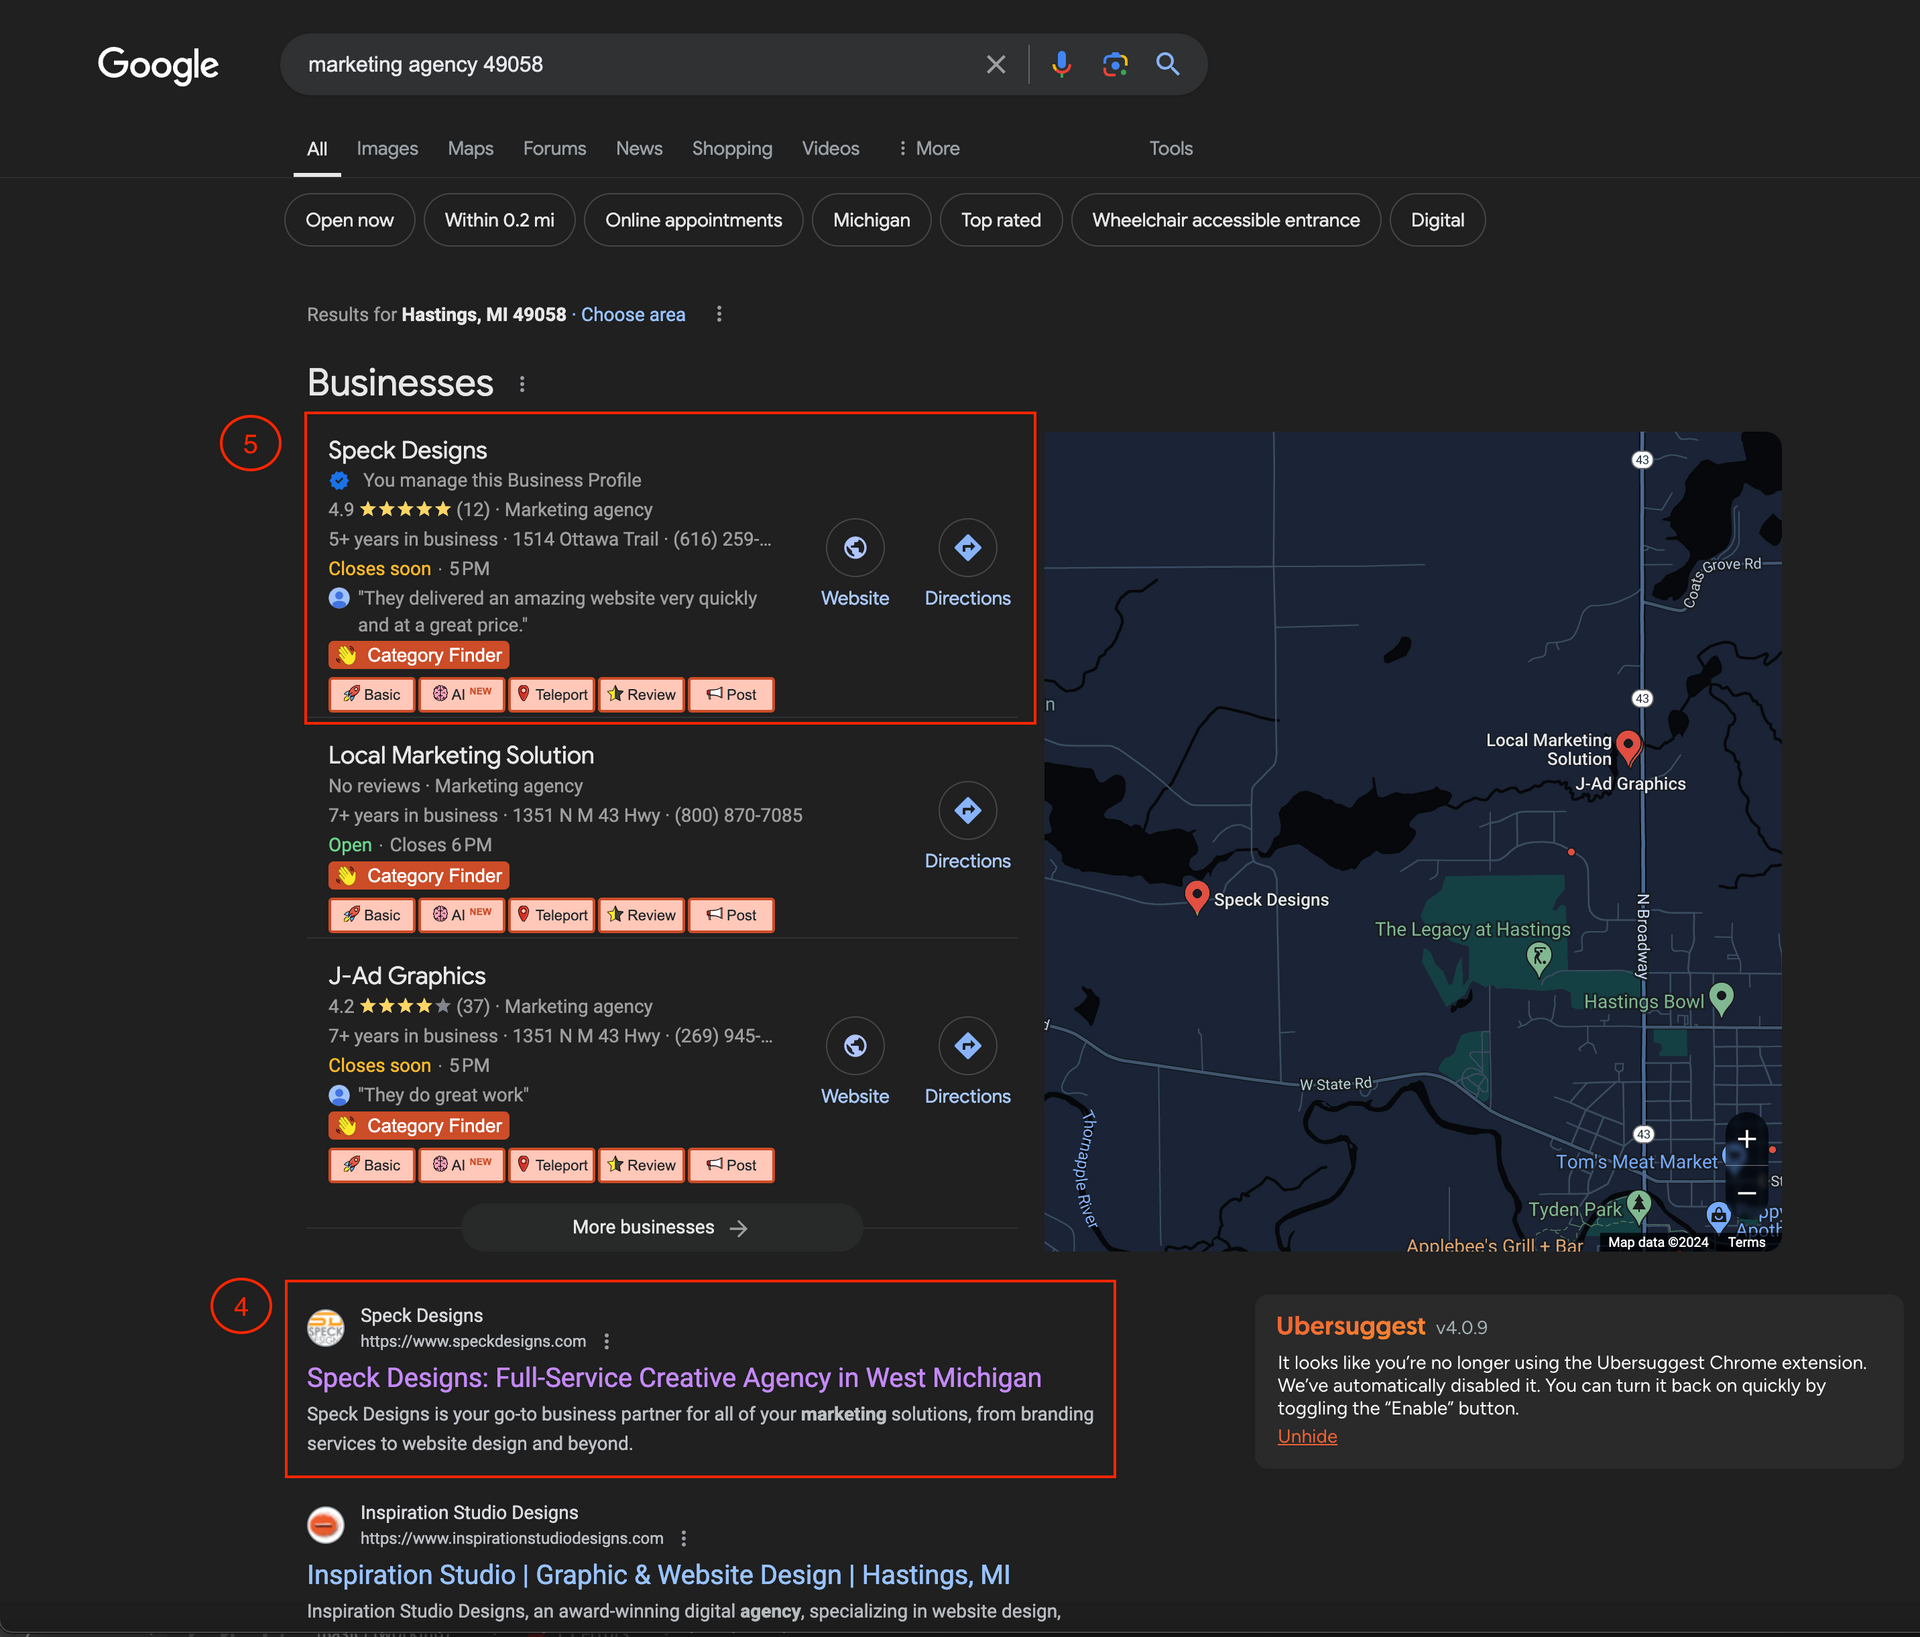Screen dimensions: 1920x1637
Task: Open Category Finder for J-Ad Graphics
Action: click(x=419, y=1126)
